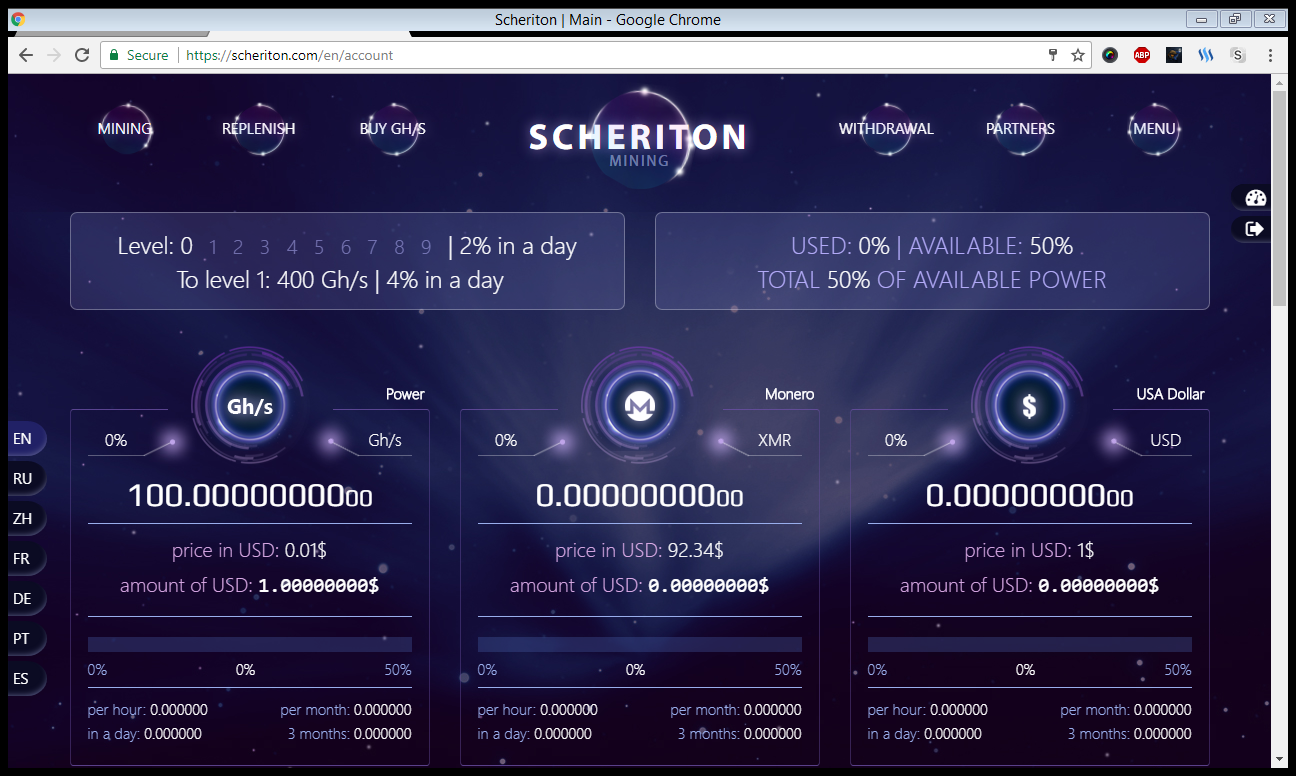This screenshot has height=776, width=1296.
Task: Click the Power card title
Action: tap(405, 394)
